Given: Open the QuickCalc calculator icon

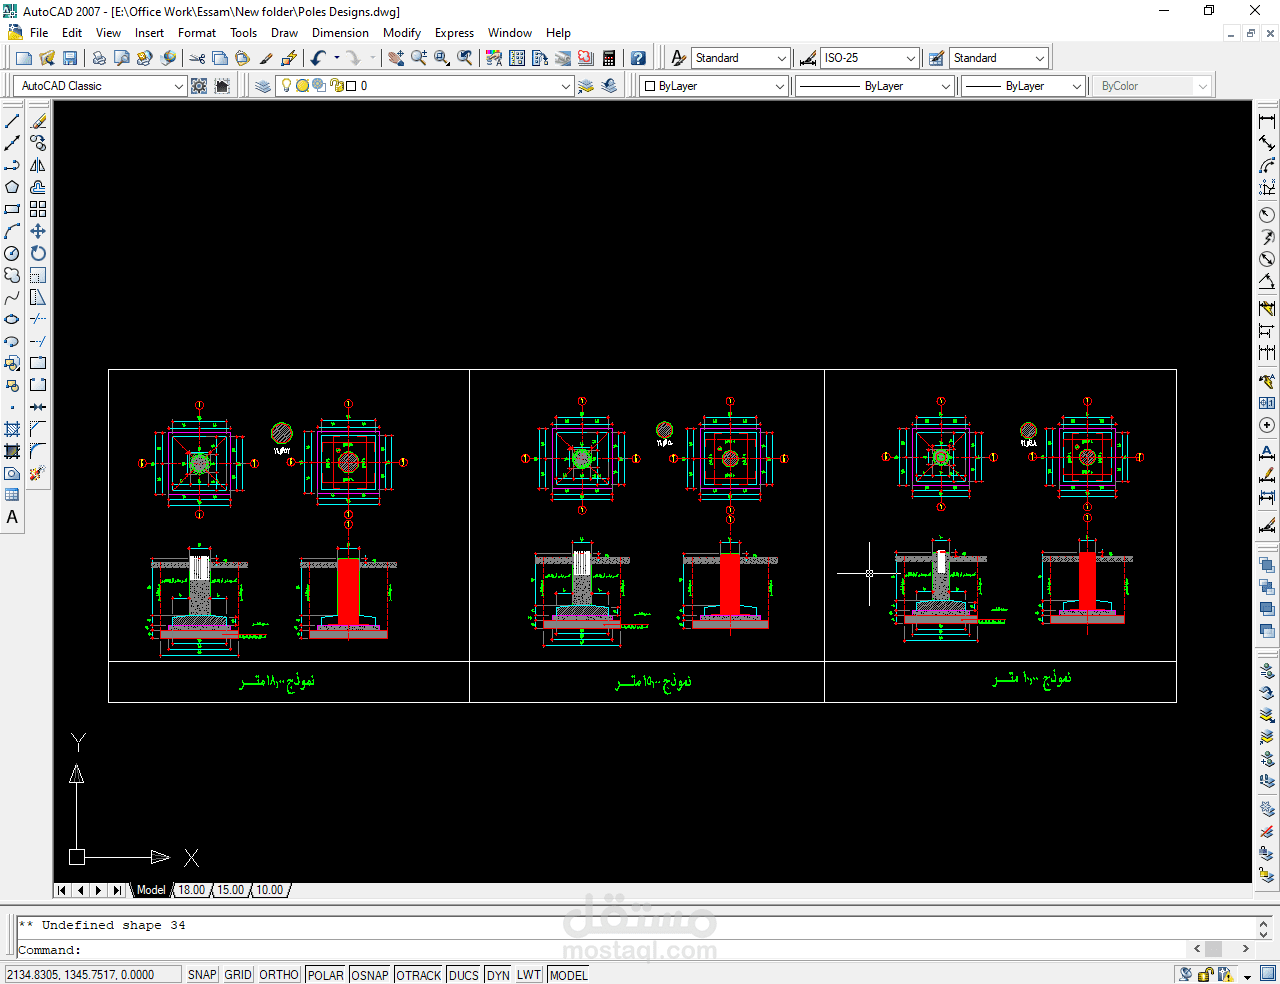Looking at the screenshot, I should (609, 58).
